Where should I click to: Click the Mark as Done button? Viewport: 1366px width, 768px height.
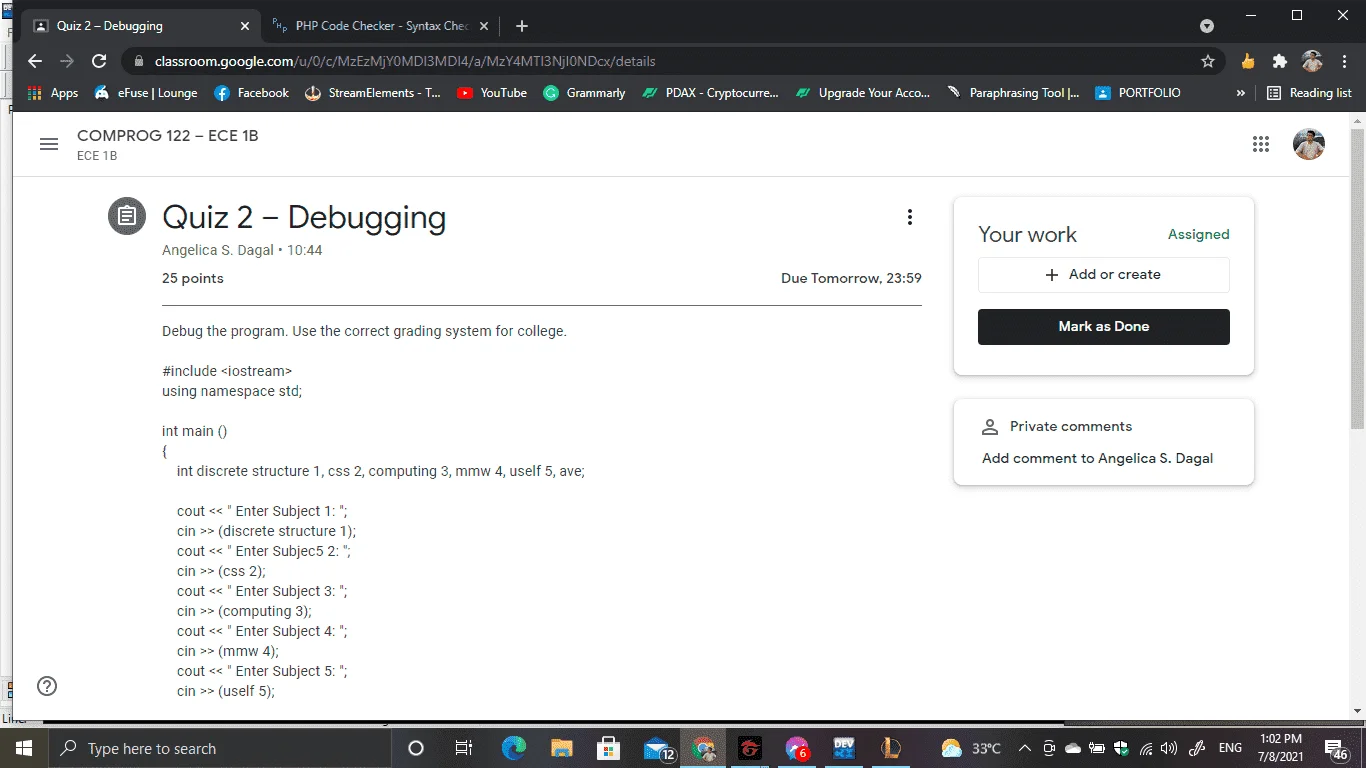(1103, 327)
